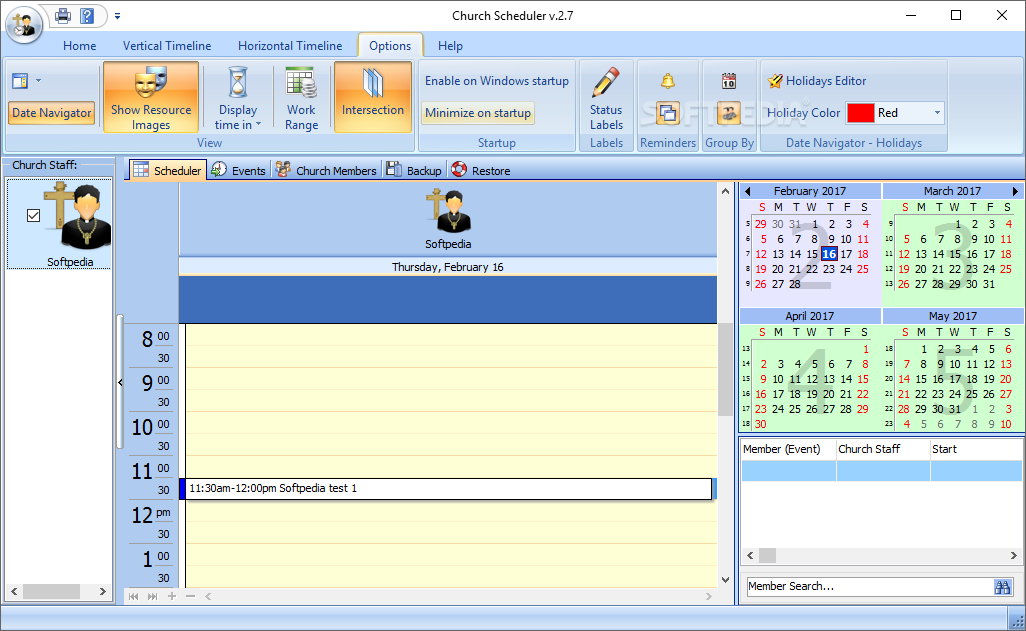This screenshot has height=631, width=1026.
Task: Uncheck the Softpedia church staff checkbox
Action: (x=33, y=215)
